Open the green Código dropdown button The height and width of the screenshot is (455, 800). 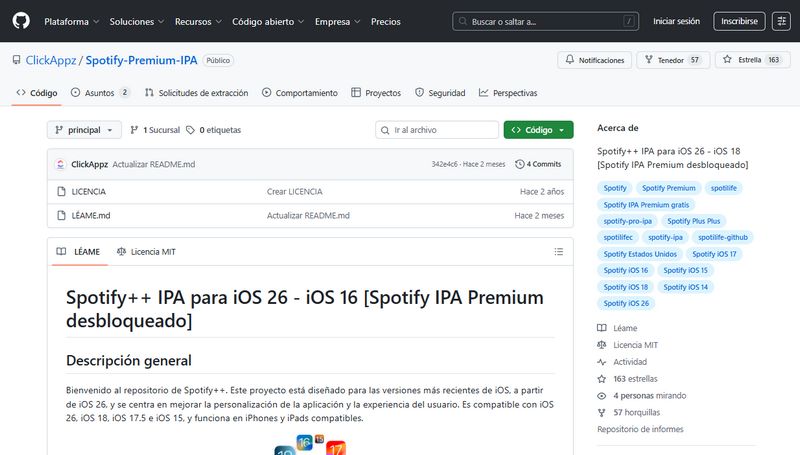pos(538,130)
